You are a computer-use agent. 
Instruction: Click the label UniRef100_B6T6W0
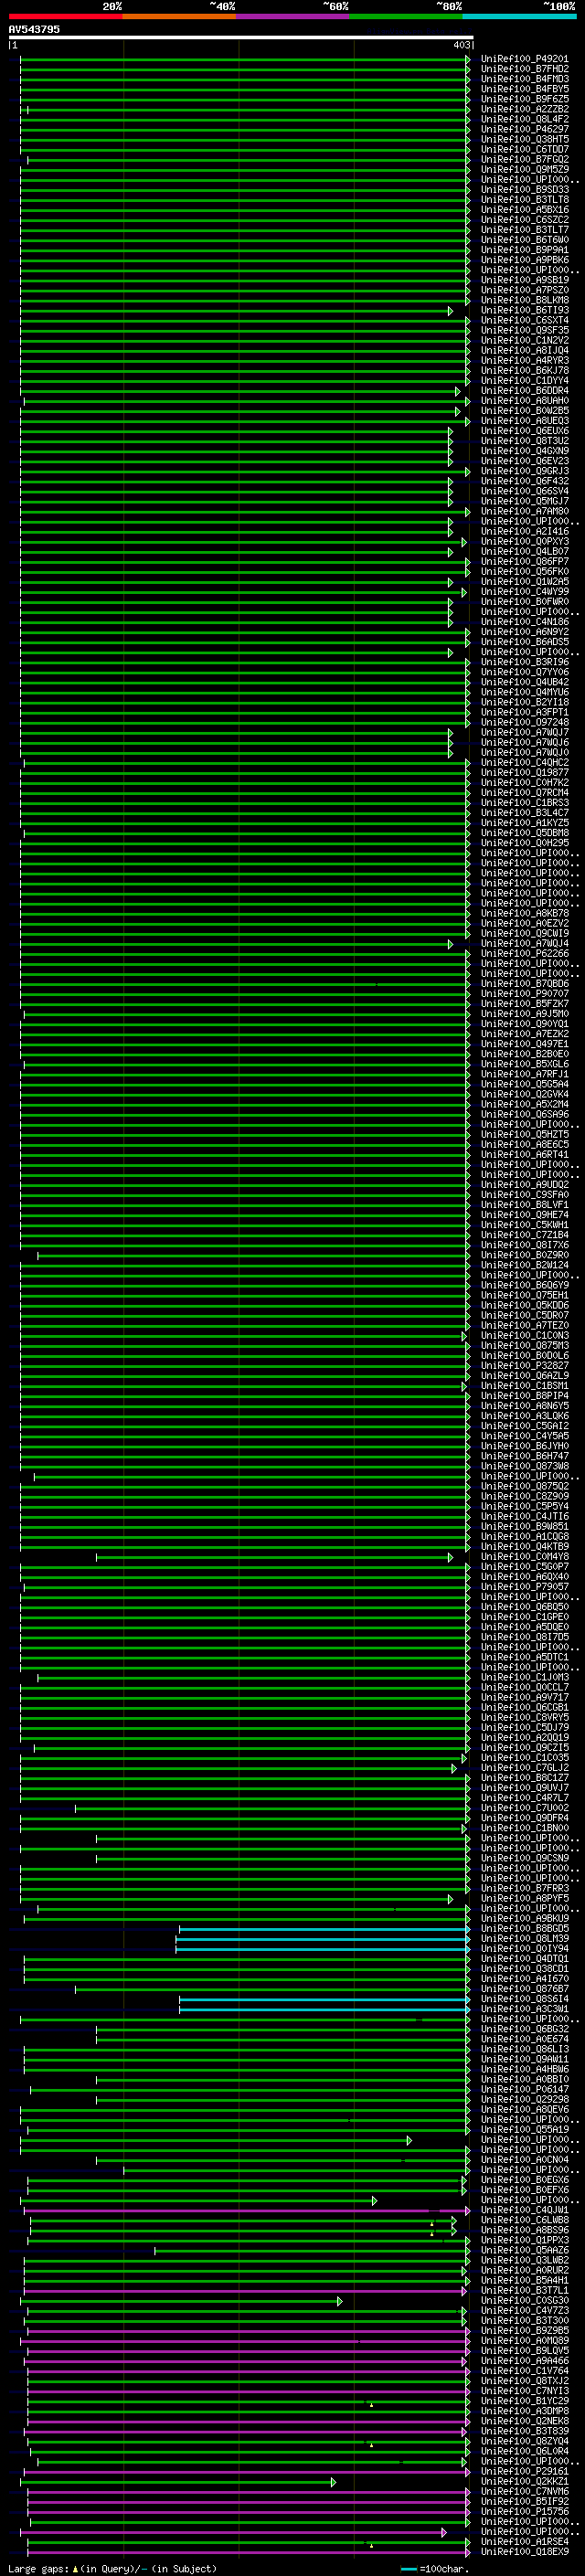525,240
